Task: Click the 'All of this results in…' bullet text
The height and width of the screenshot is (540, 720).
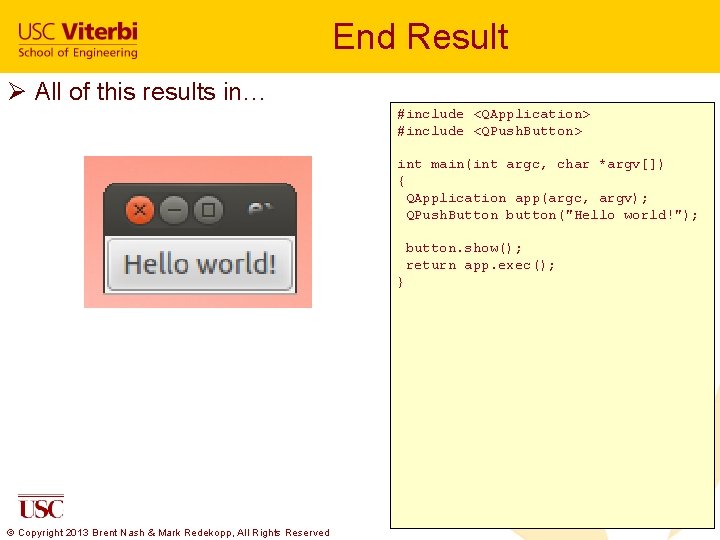Action: point(150,91)
